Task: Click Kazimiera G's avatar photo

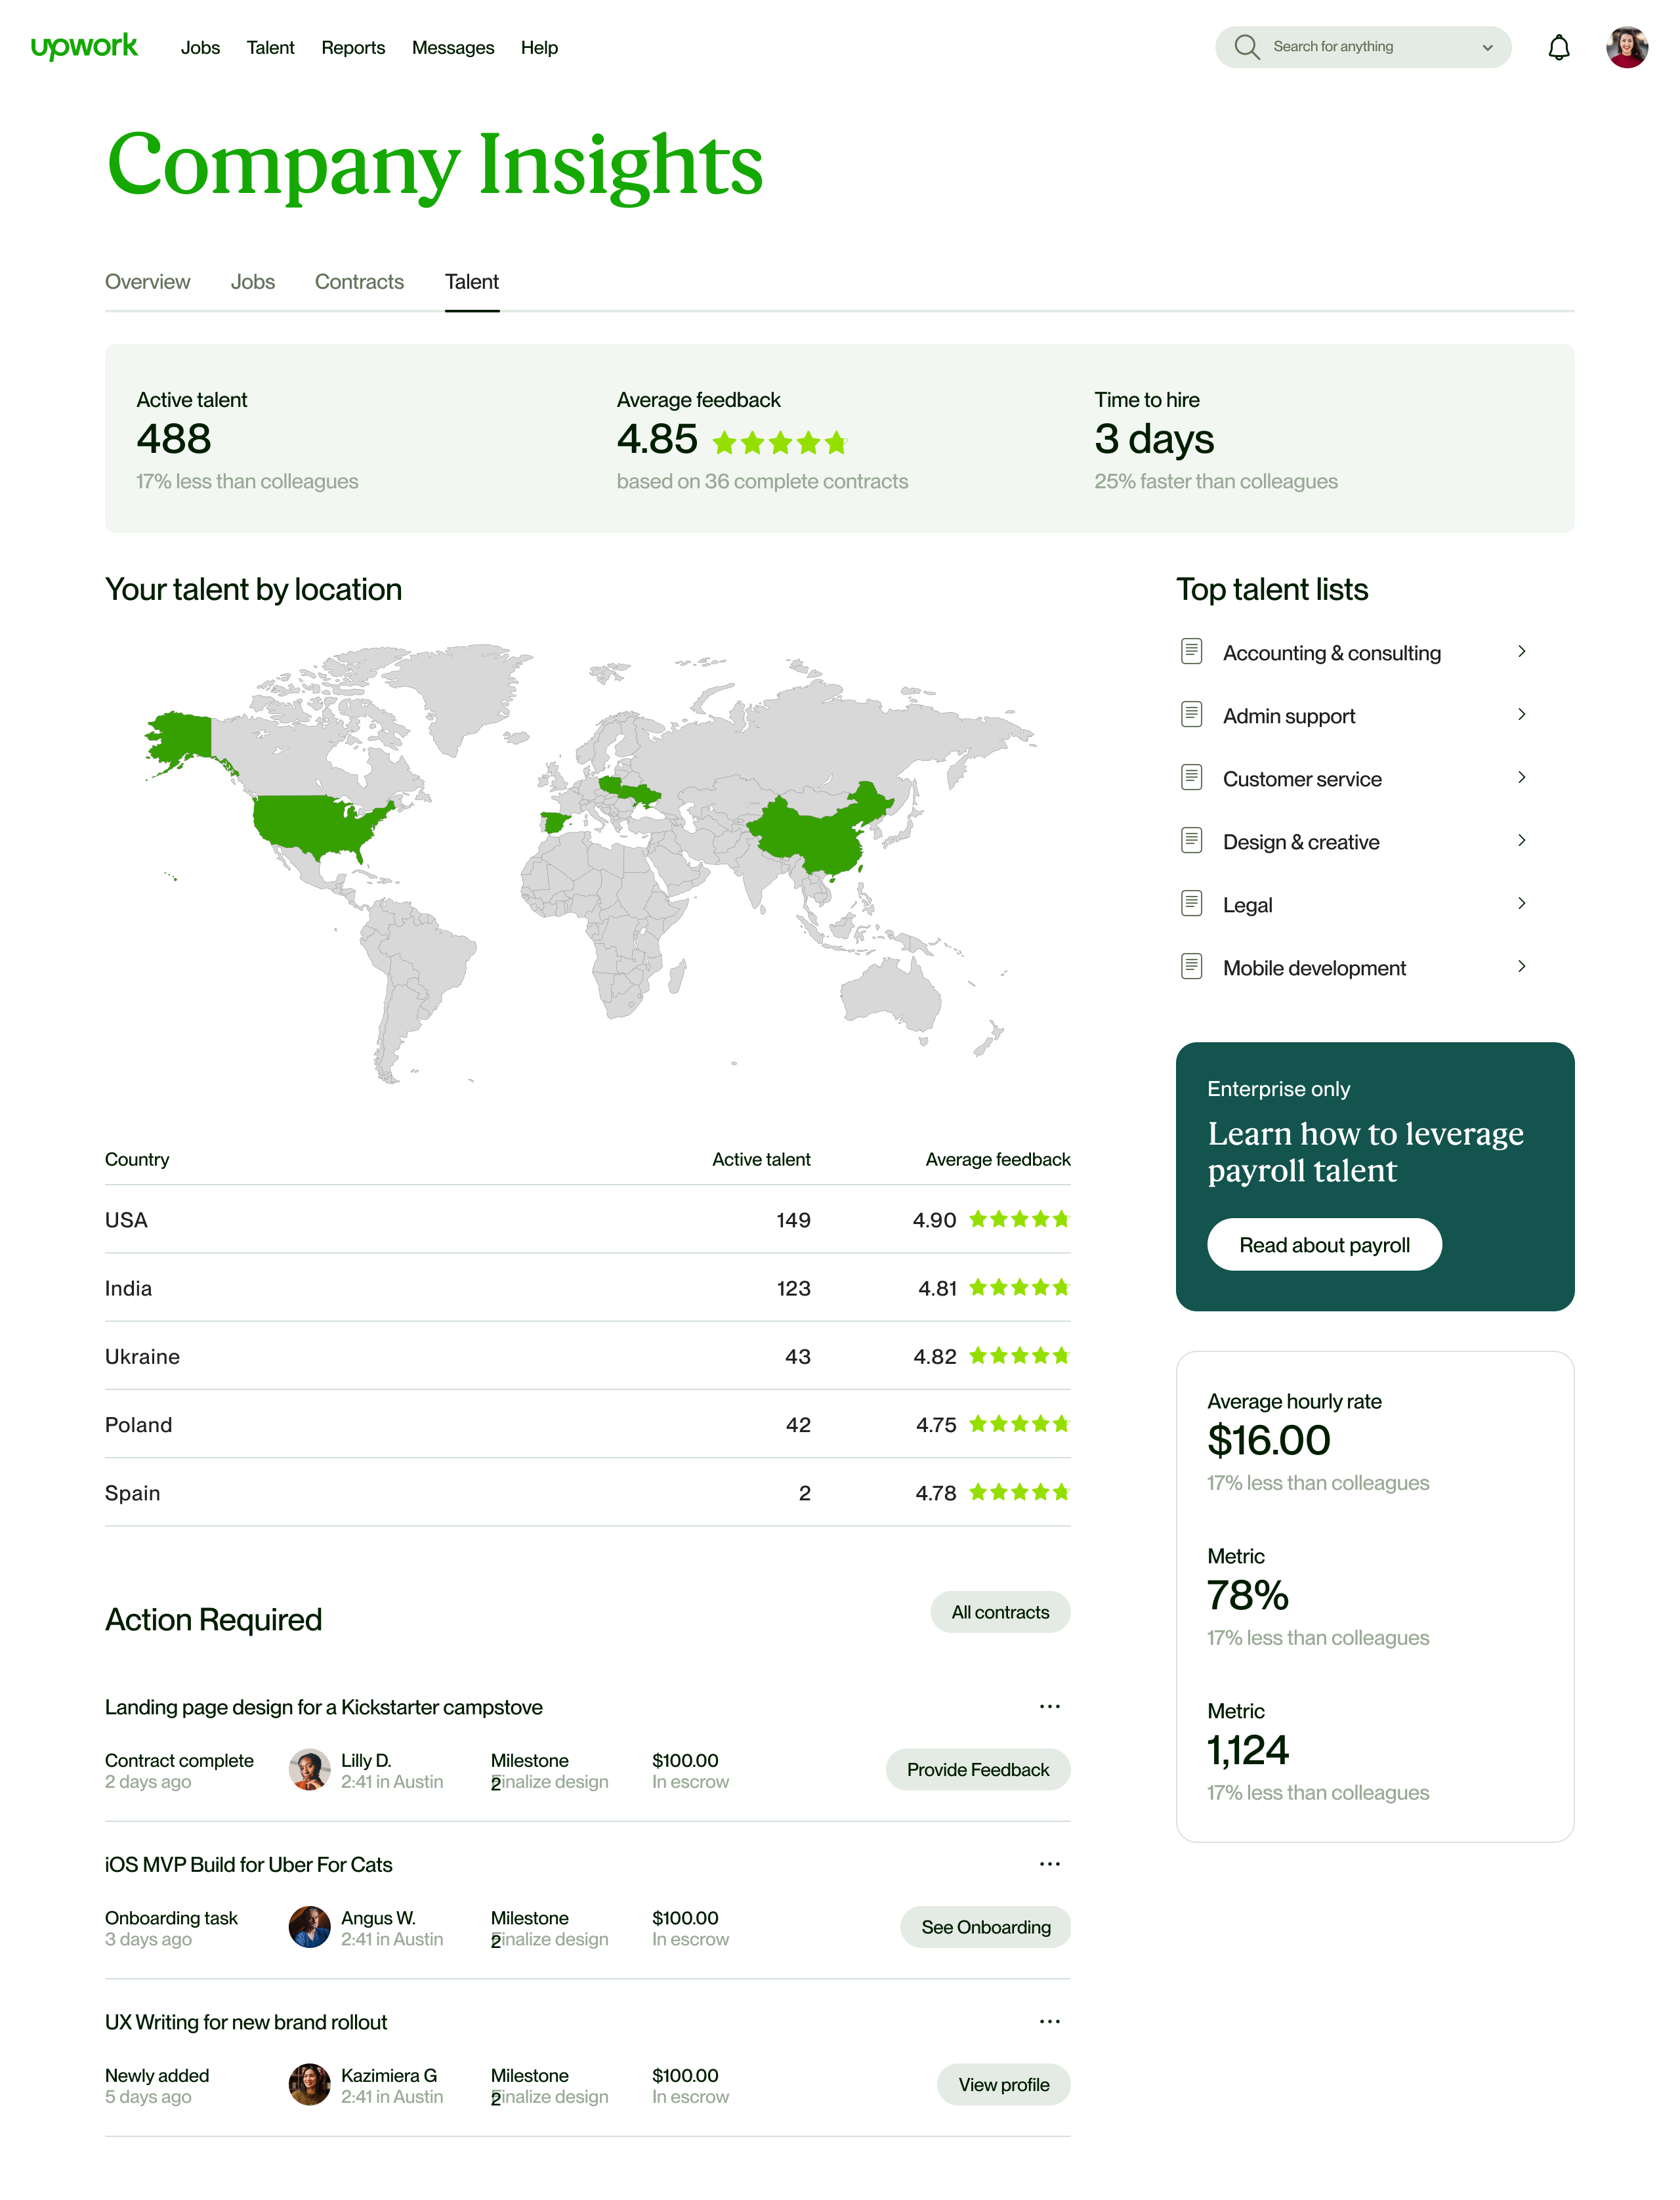Action: coord(309,2084)
